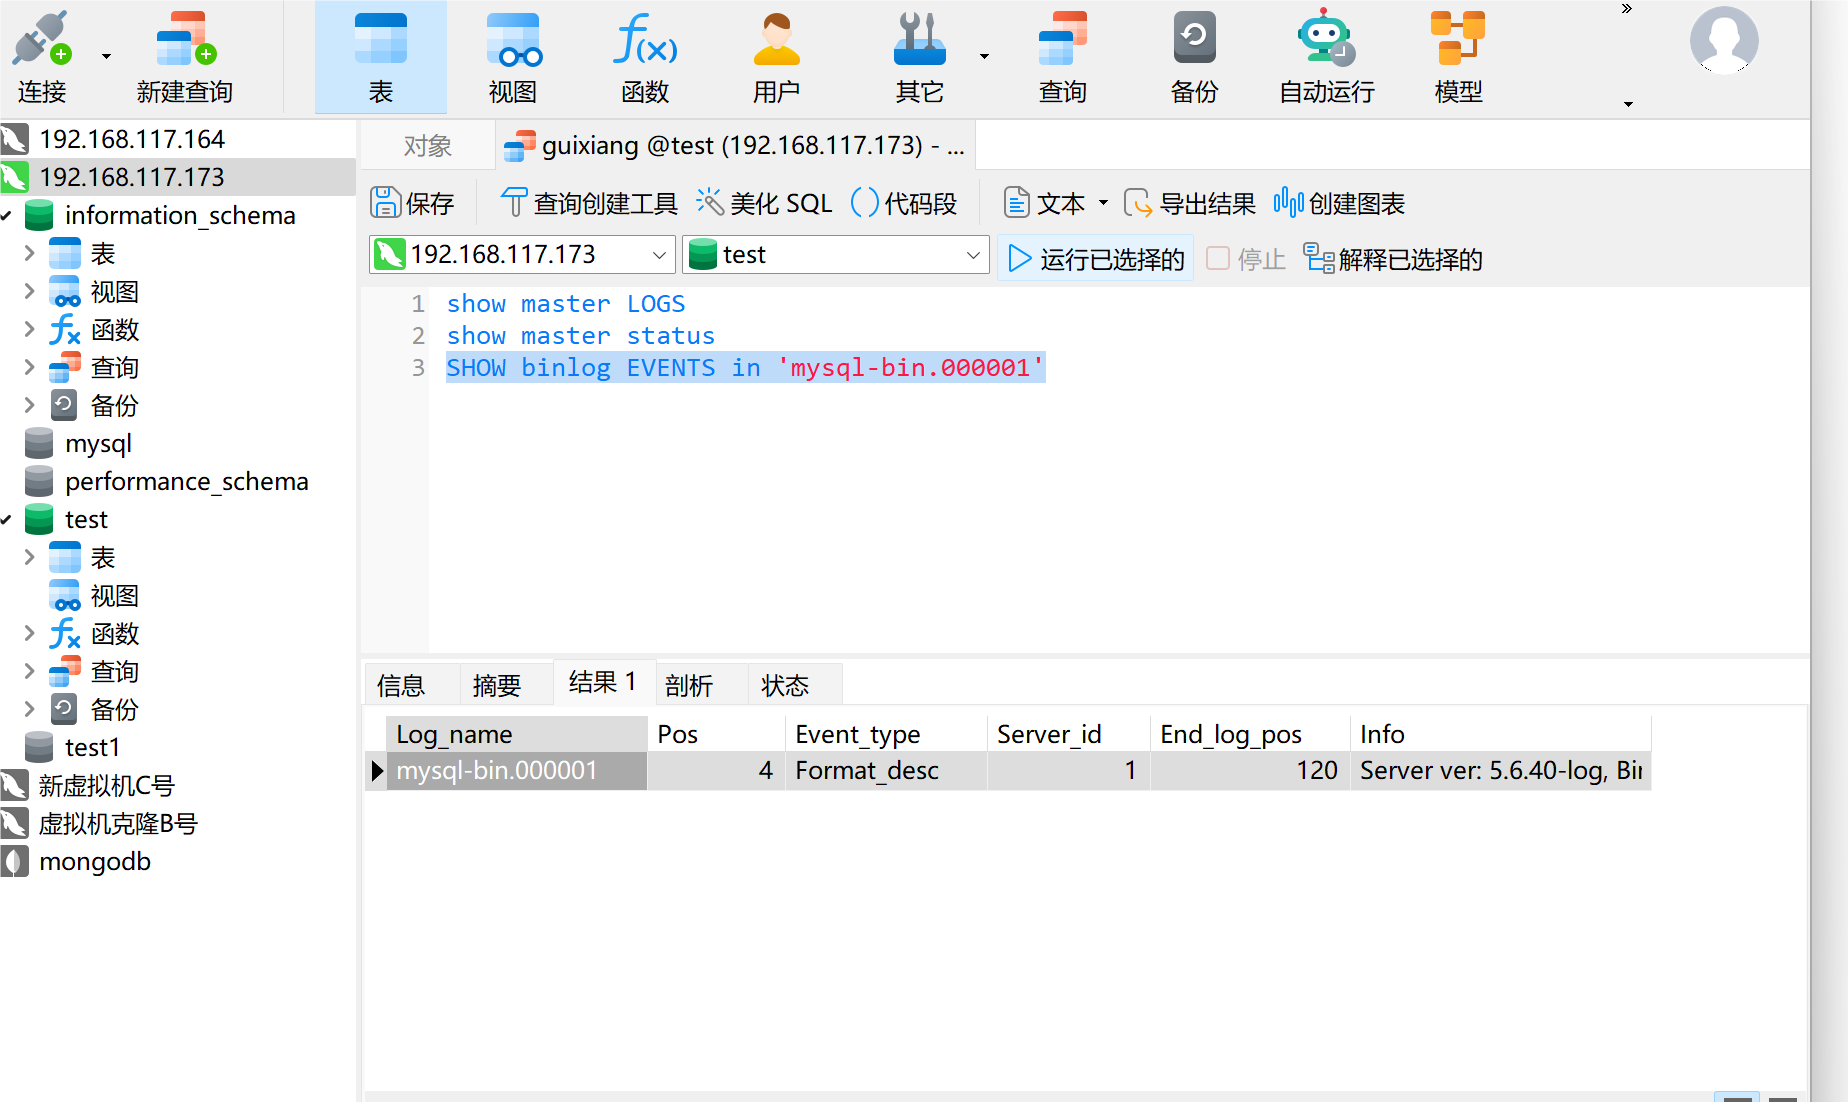Open the 连接 dropdown arrow
Image resolution: width=1848 pixels, height=1102 pixels.
coord(106,57)
